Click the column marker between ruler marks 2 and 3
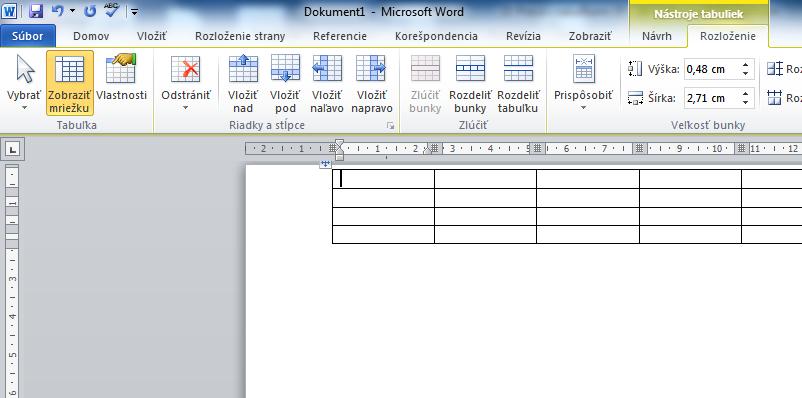 pos(434,149)
